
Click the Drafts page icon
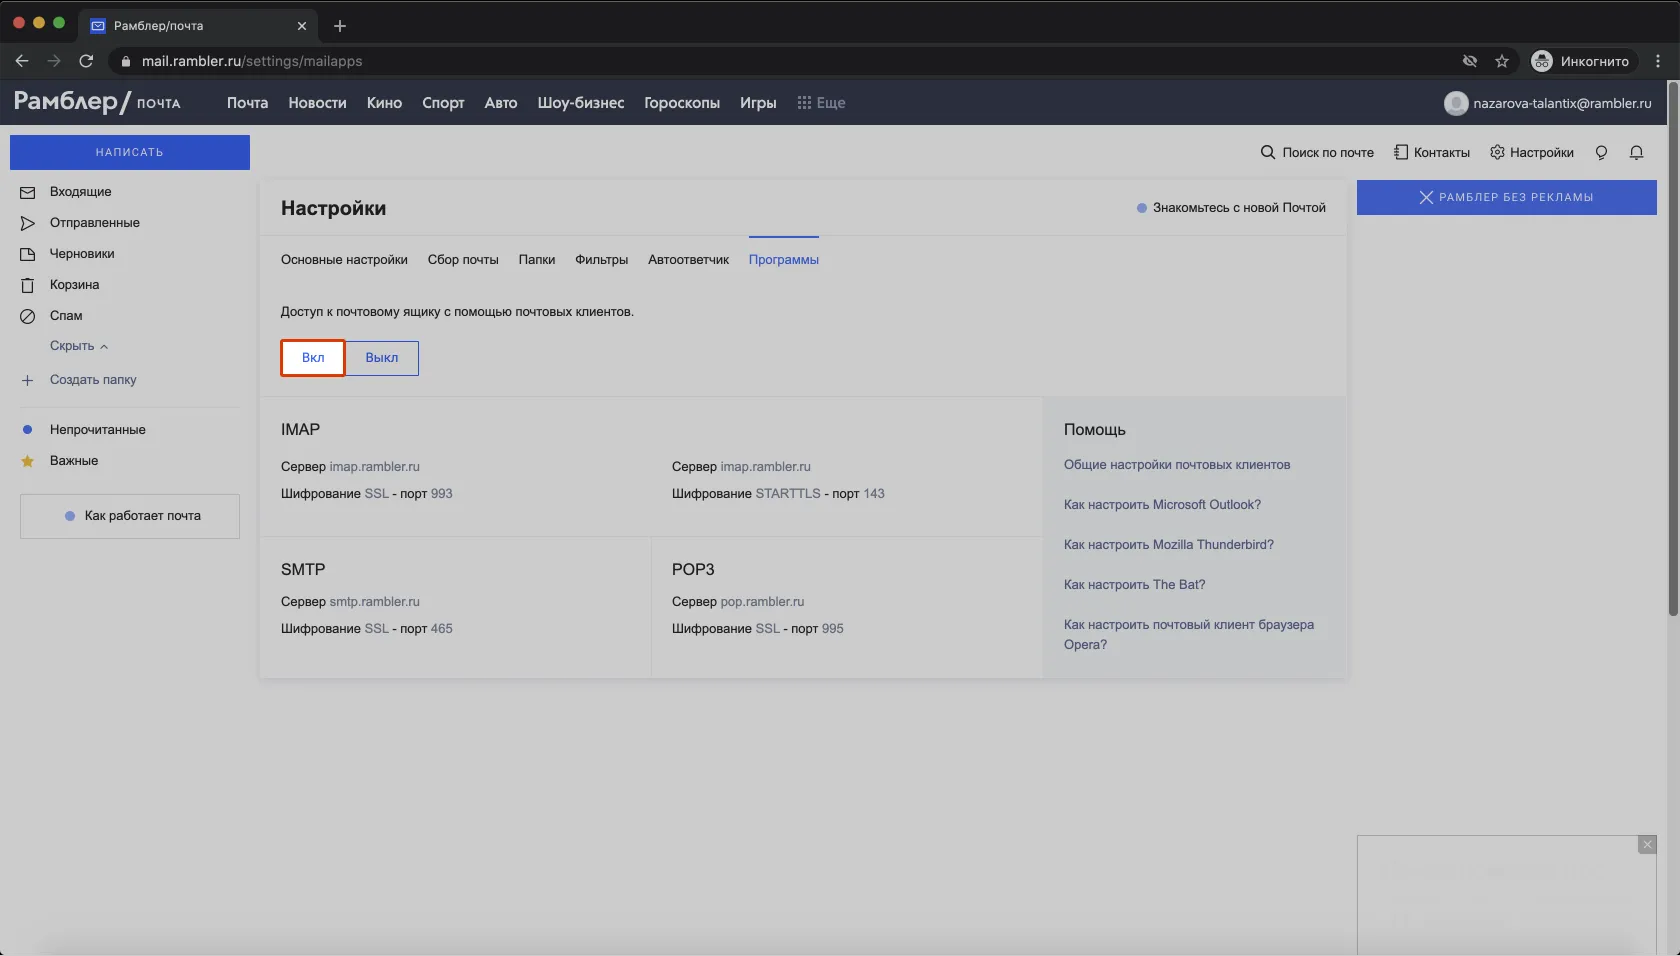[x=28, y=254]
